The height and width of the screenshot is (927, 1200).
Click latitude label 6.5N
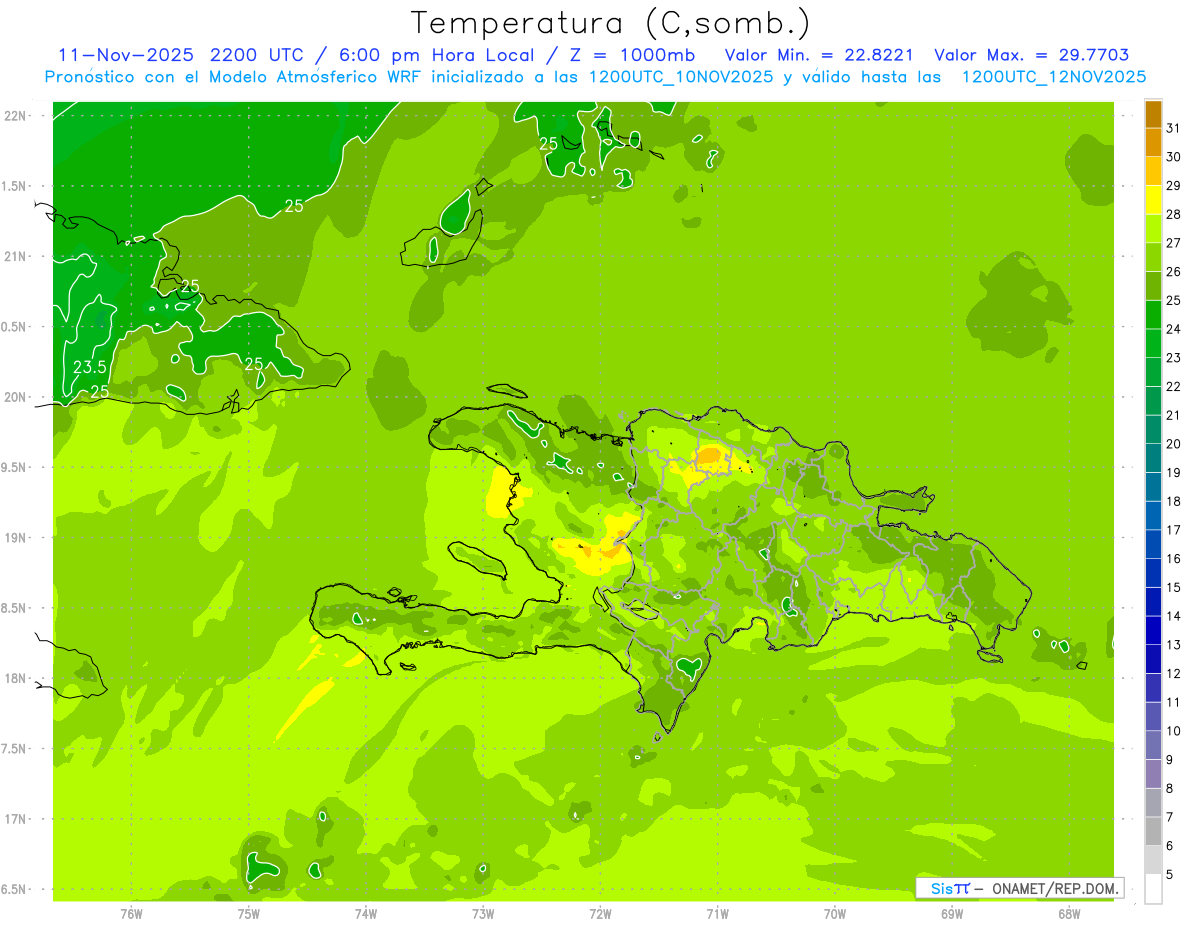(14, 889)
